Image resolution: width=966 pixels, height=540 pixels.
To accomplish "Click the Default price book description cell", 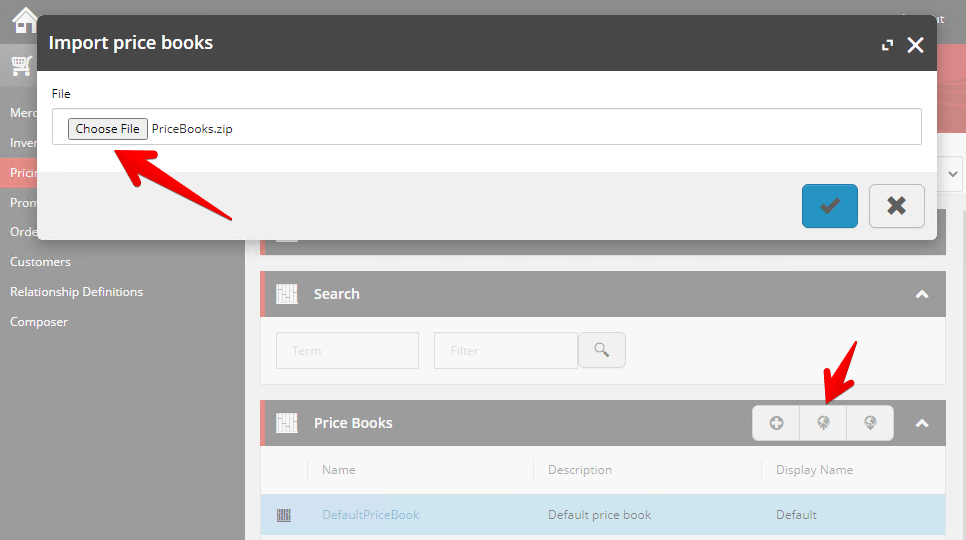I will (599, 515).
